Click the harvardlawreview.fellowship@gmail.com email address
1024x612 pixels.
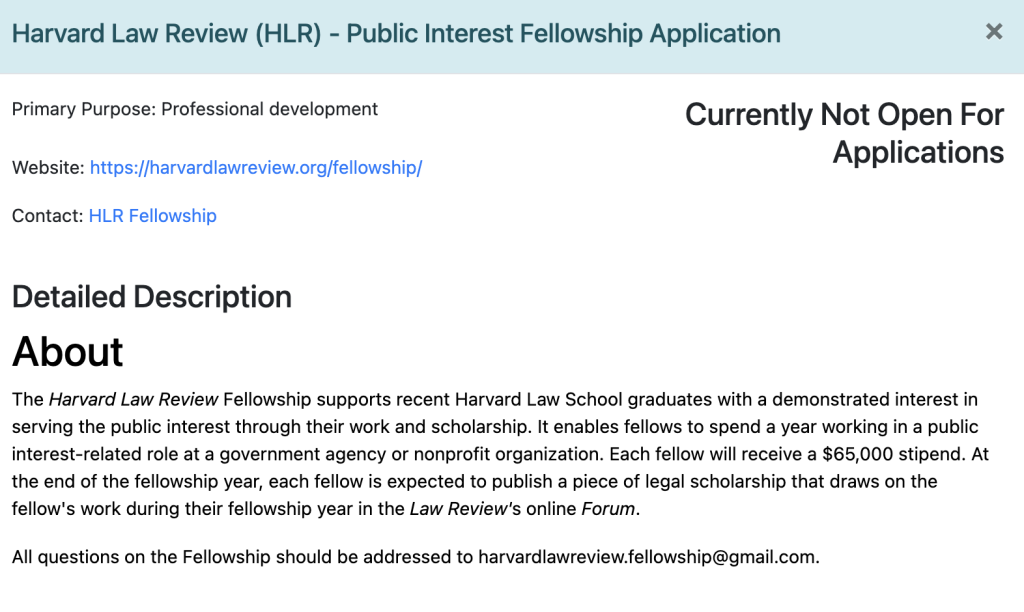pos(646,557)
